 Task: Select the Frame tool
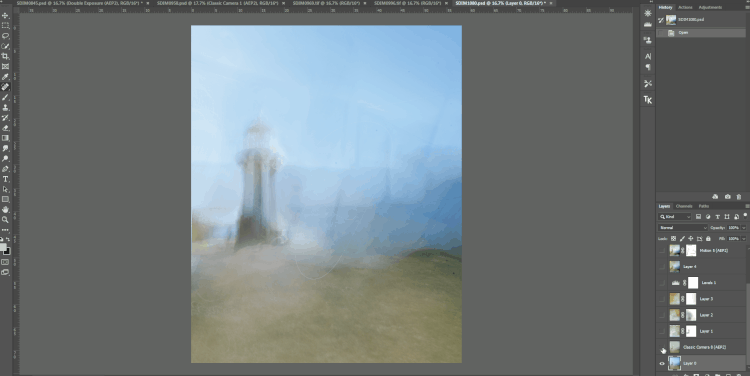click(5, 66)
